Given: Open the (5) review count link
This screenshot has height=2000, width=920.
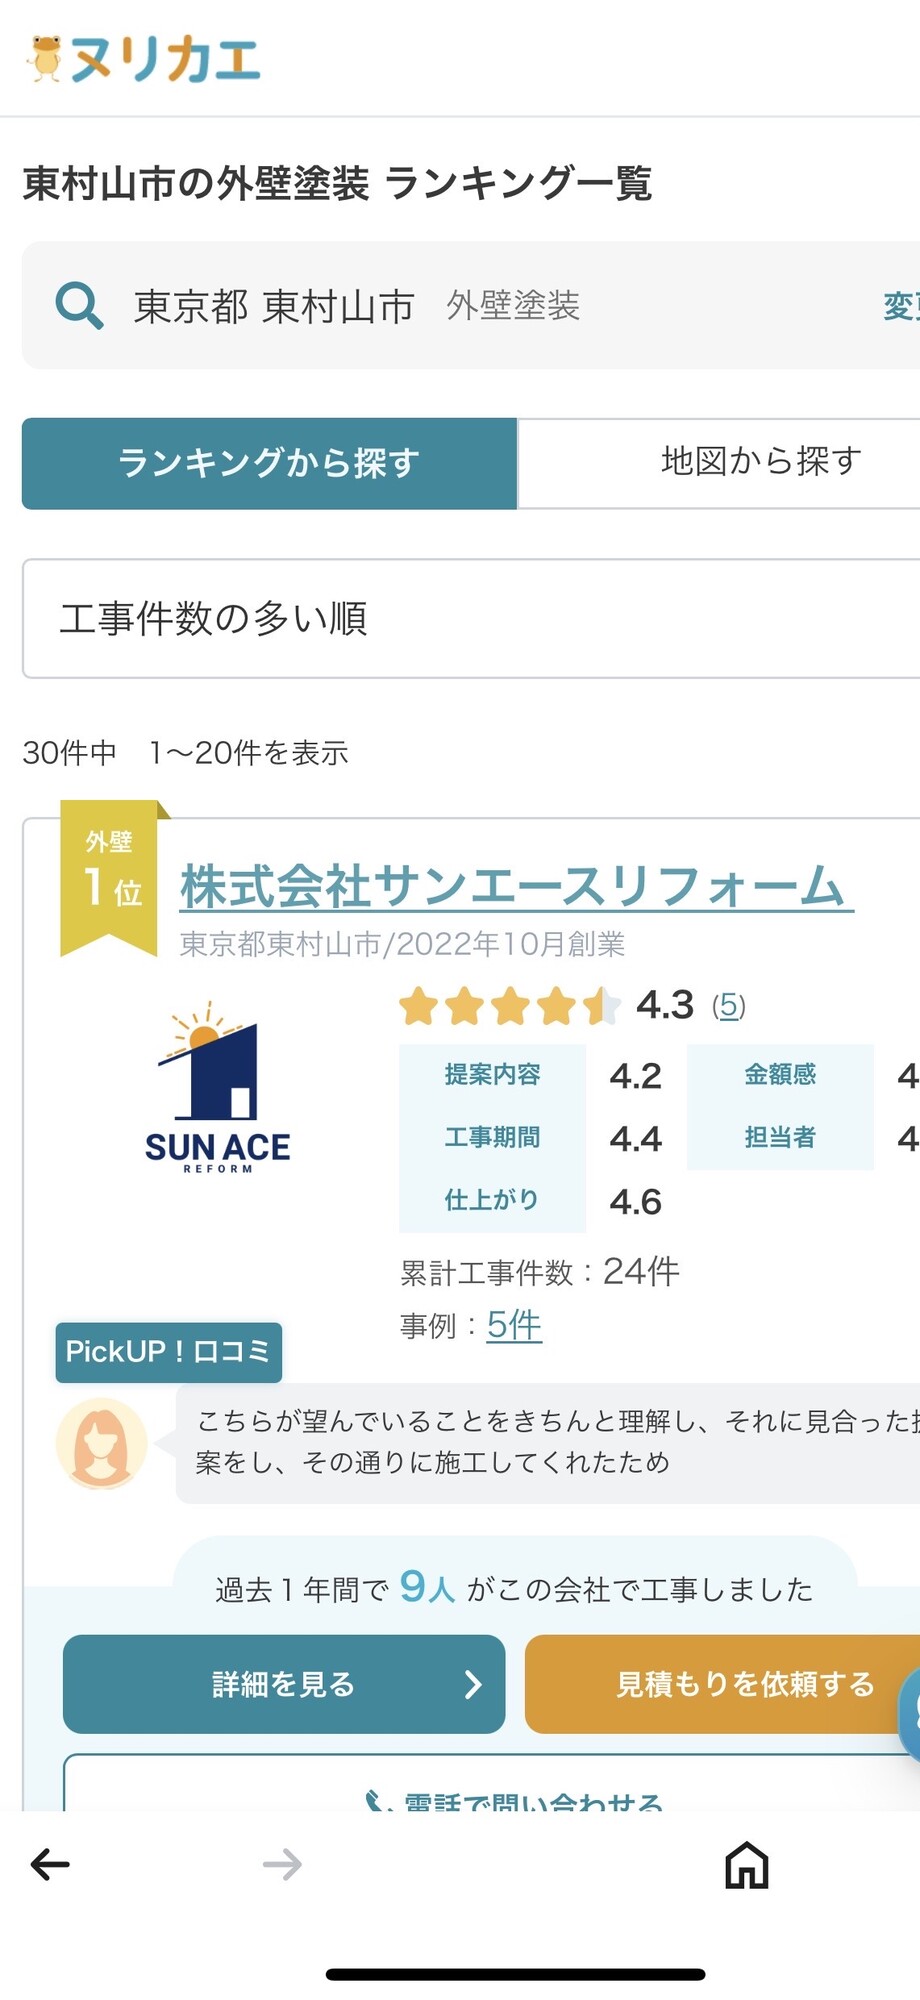Looking at the screenshot, I should coord(729,1005).
